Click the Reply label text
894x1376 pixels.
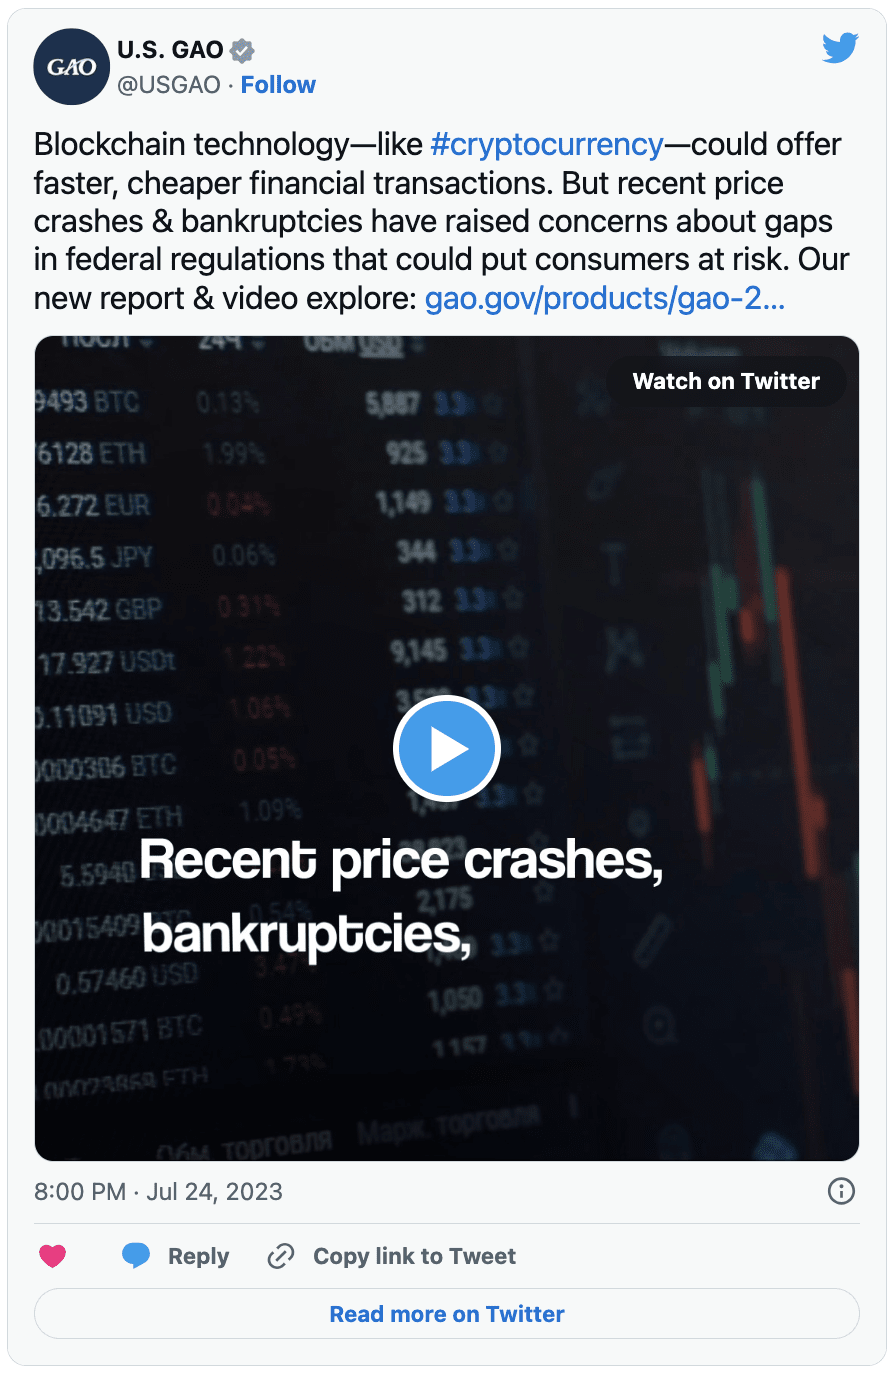199,1255
